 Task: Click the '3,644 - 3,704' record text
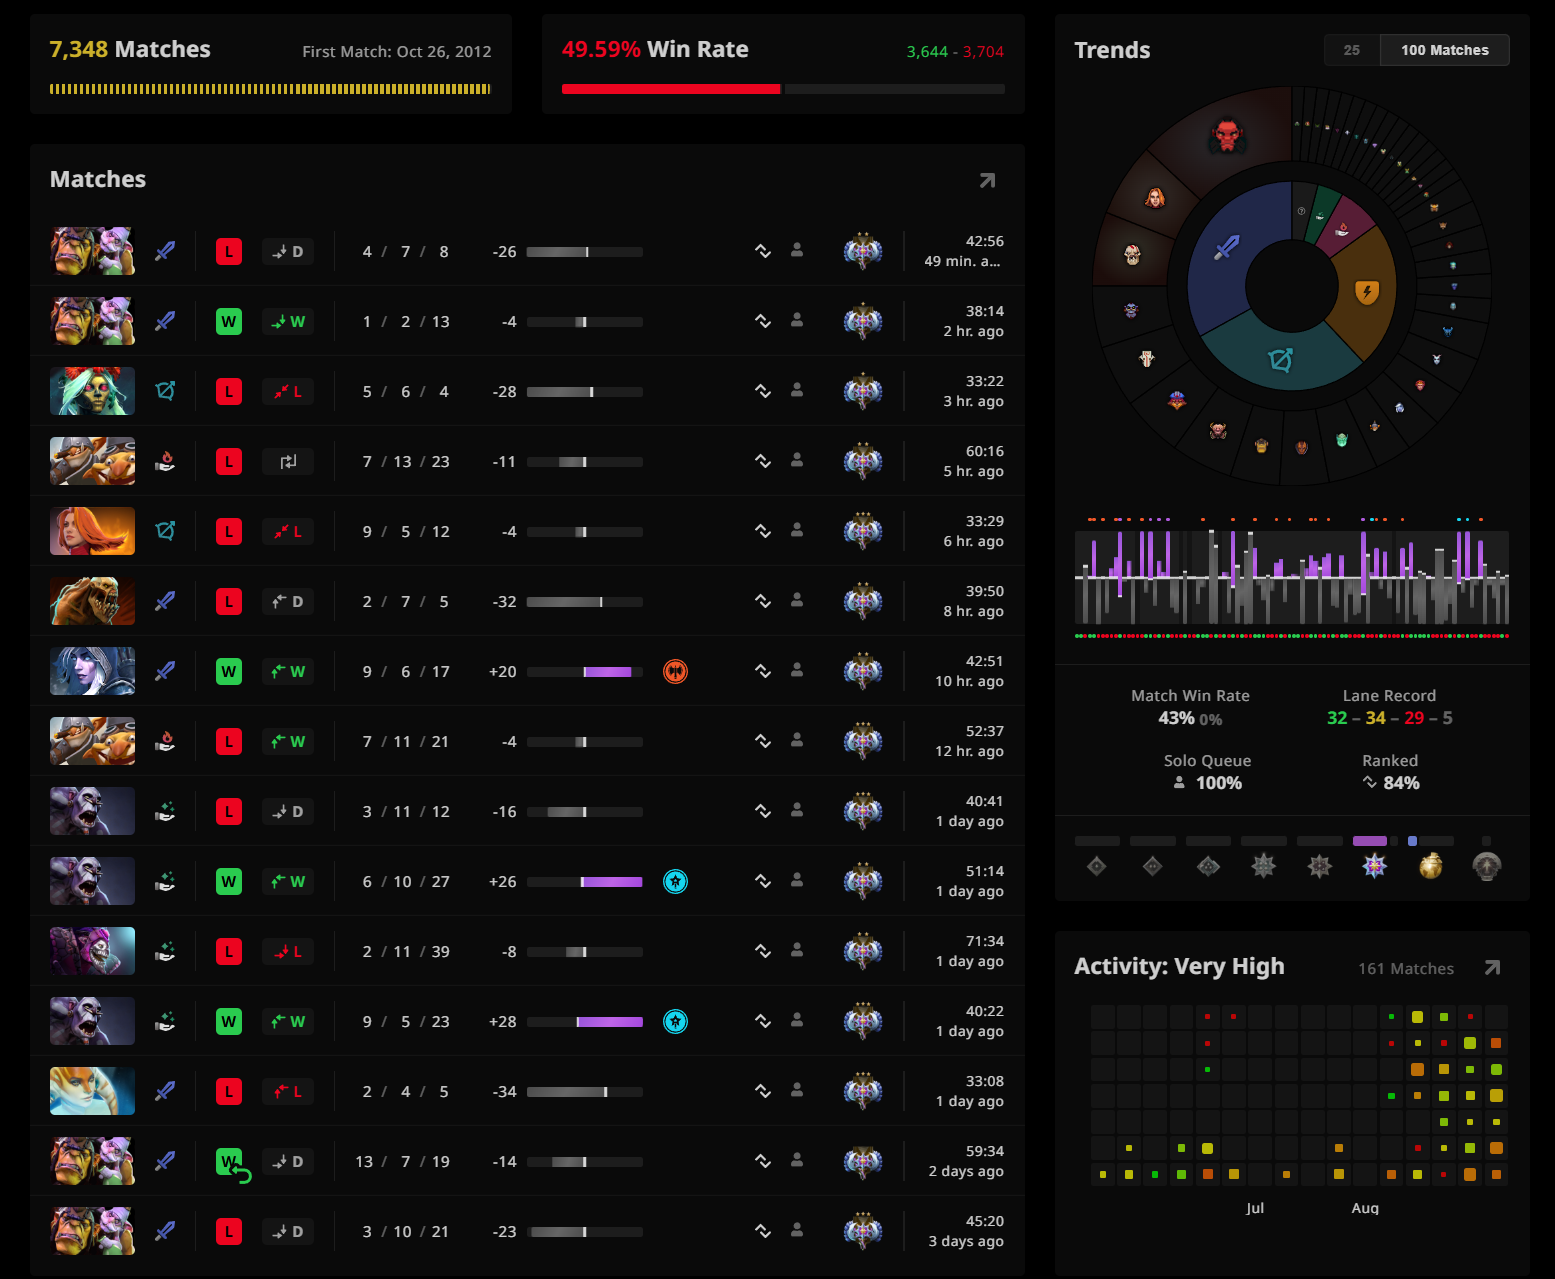[x=955, y=51]
